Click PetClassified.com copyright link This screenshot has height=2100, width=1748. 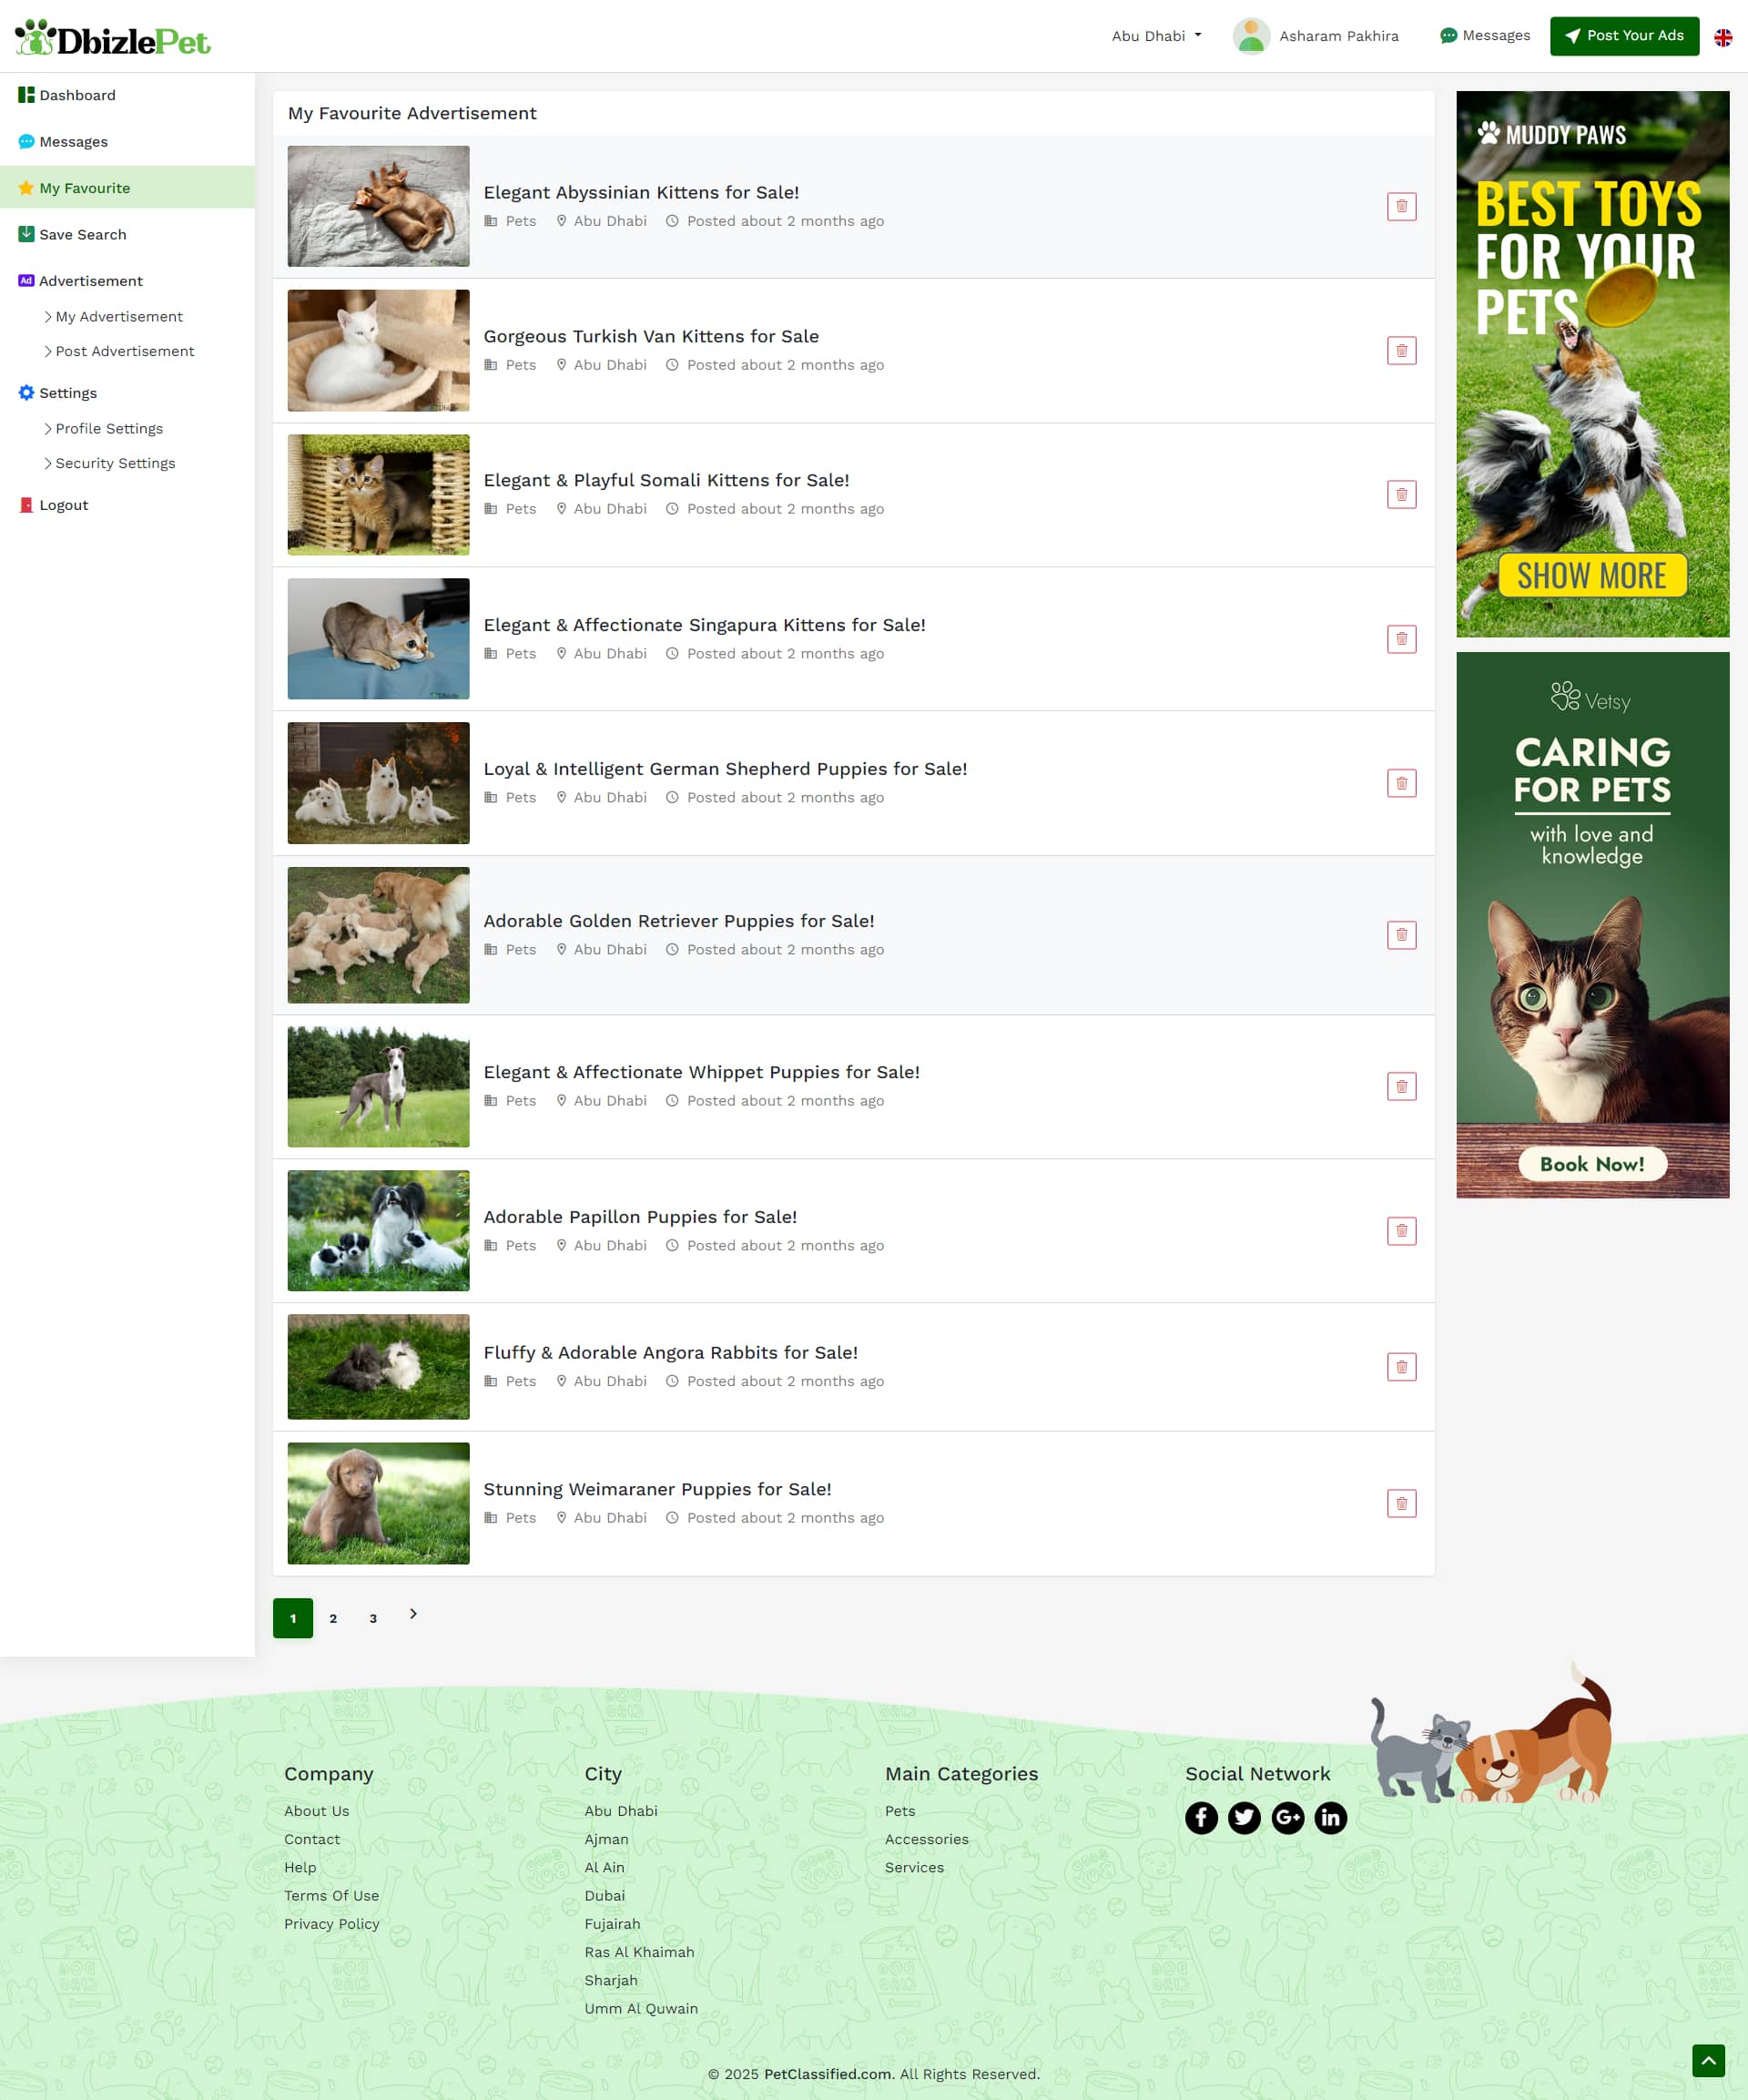[827, 2074]
